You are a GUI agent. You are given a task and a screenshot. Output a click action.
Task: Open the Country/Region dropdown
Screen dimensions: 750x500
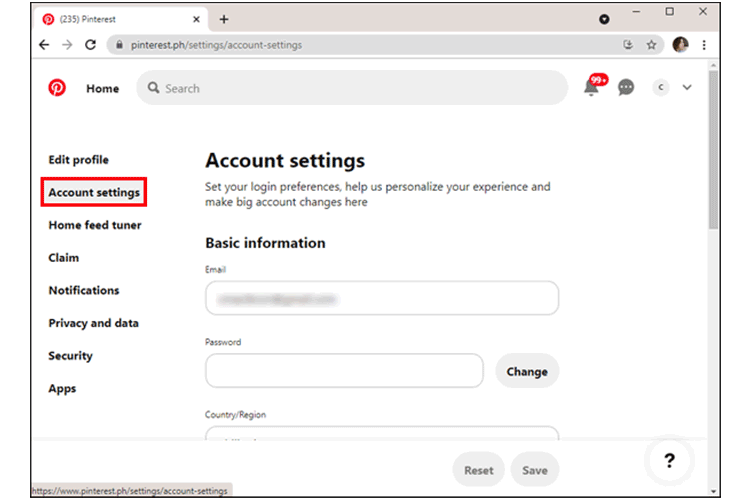pos(381,436)
